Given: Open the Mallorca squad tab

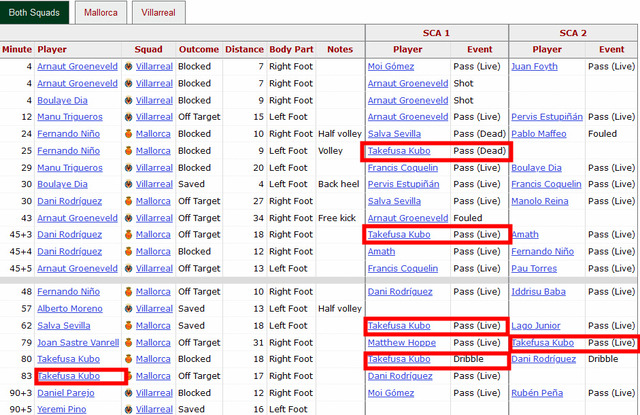Looking at the screenshot, I should [101, 12].
